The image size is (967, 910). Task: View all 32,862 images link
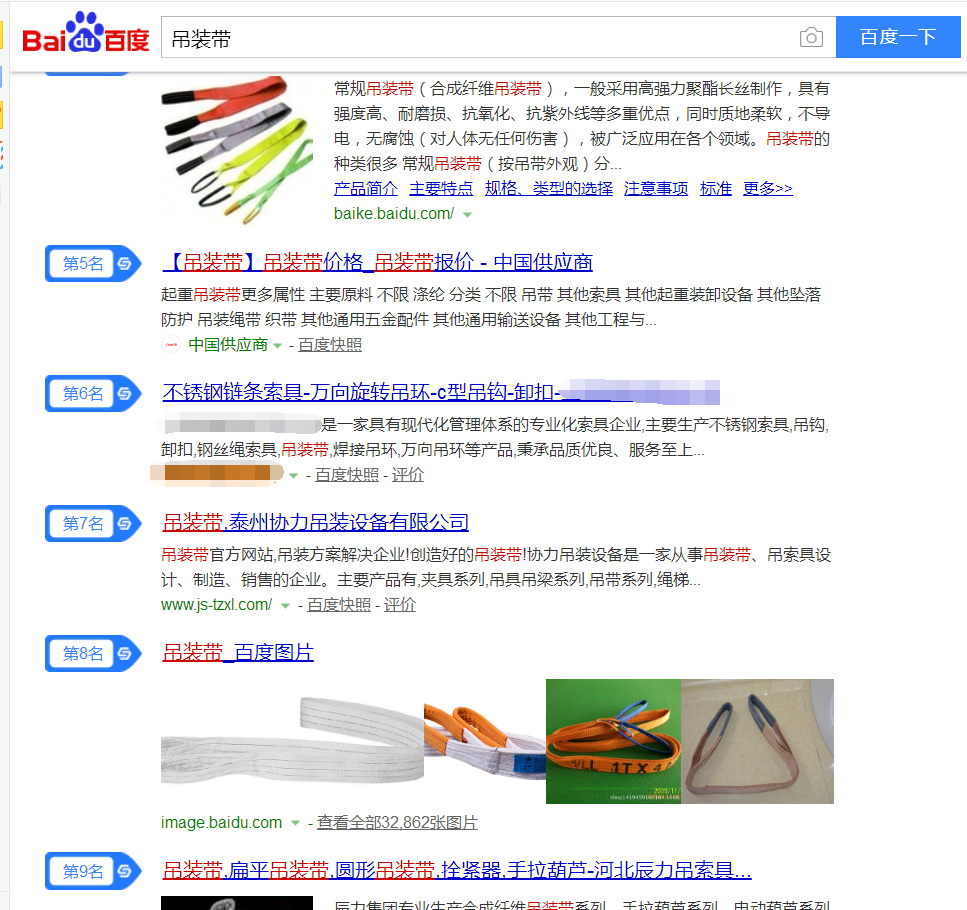coord(397,822)
